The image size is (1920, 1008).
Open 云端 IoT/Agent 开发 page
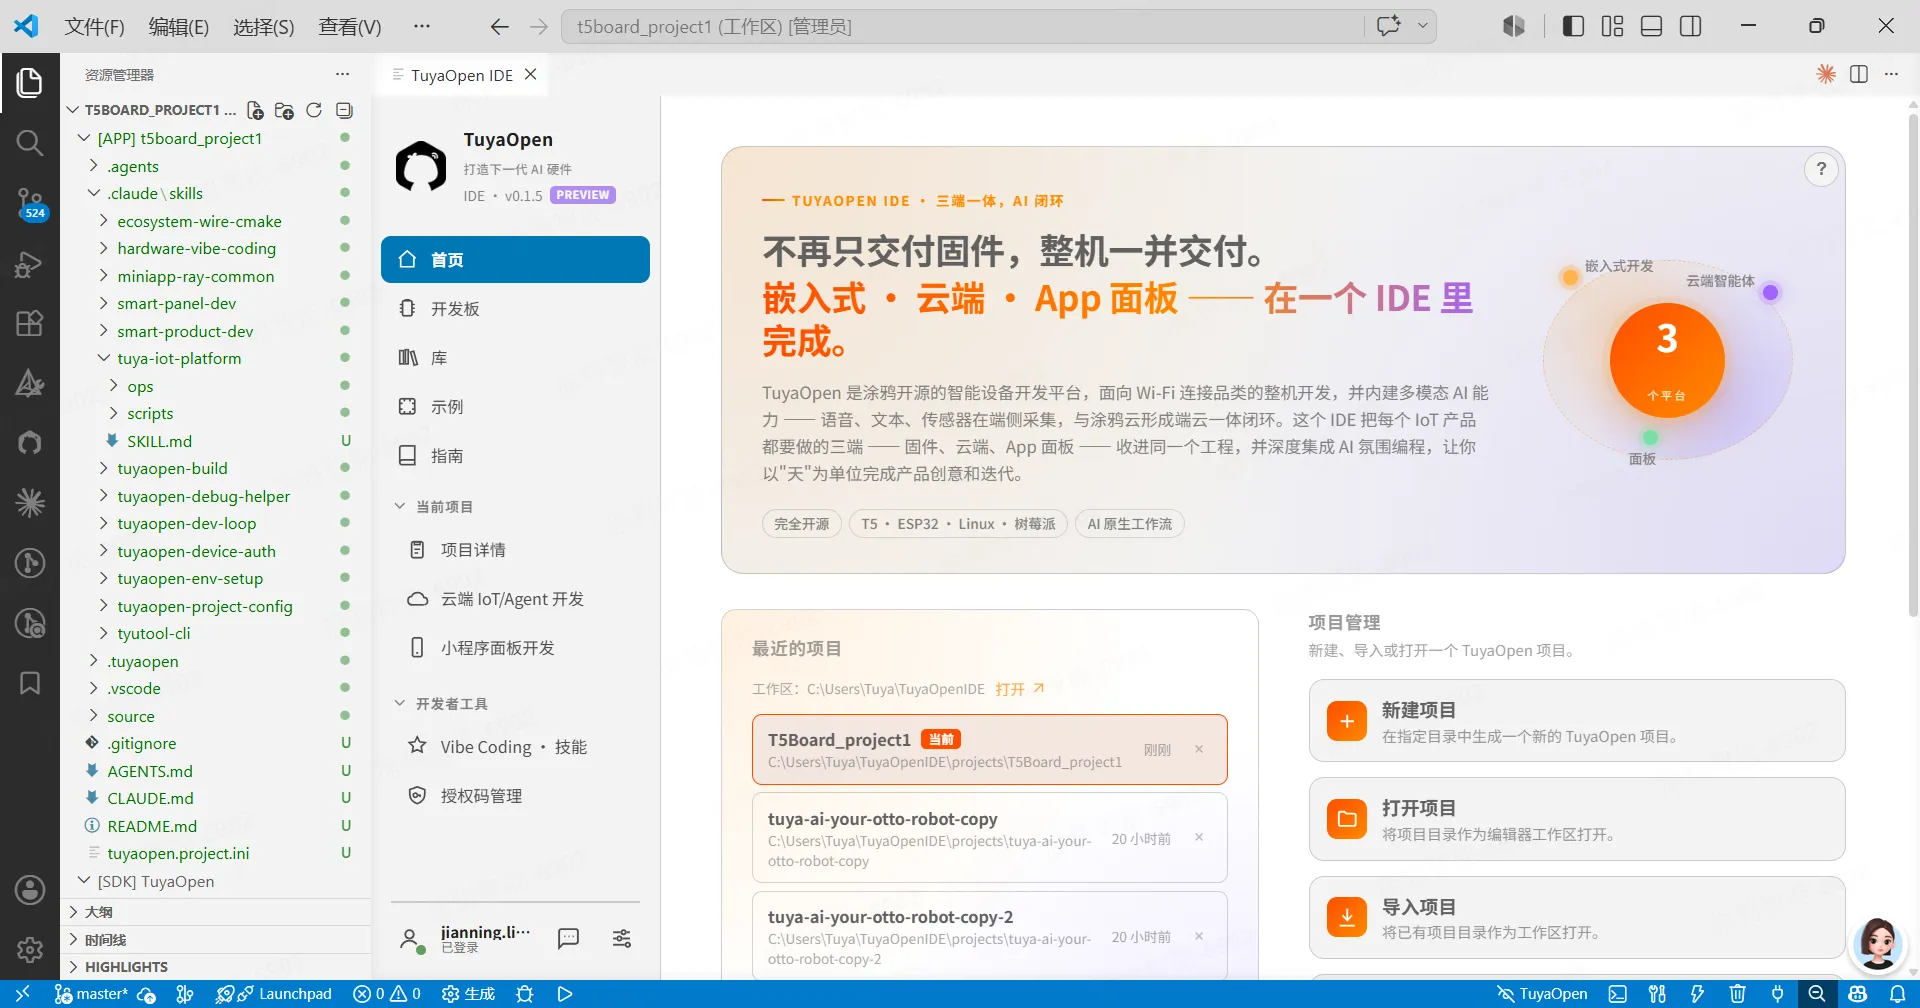point(515,599)
